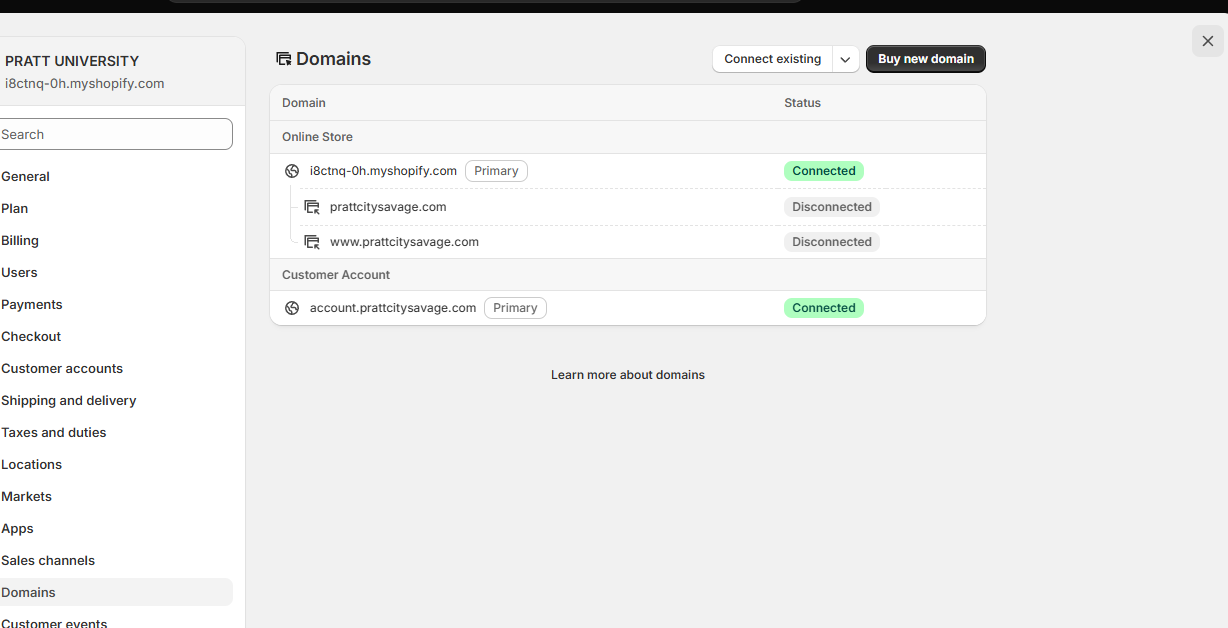Focus the settings Search field
The height and width of the screenshot is (628, 1228).
point(116,134)
